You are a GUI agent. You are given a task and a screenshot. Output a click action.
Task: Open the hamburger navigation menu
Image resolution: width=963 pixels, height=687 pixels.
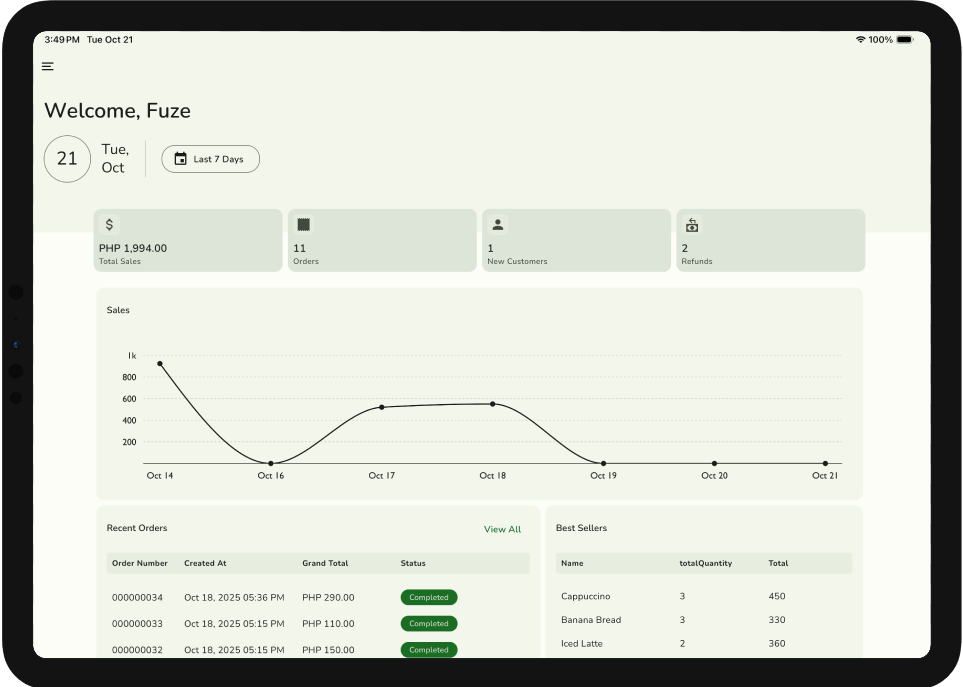coord(48,67)
